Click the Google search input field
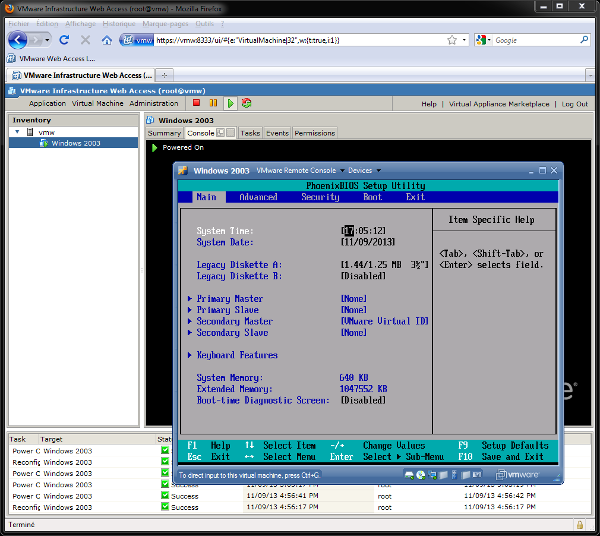Image resolution: width=600 pixels, height=536 pixels. tap(536, 40)
